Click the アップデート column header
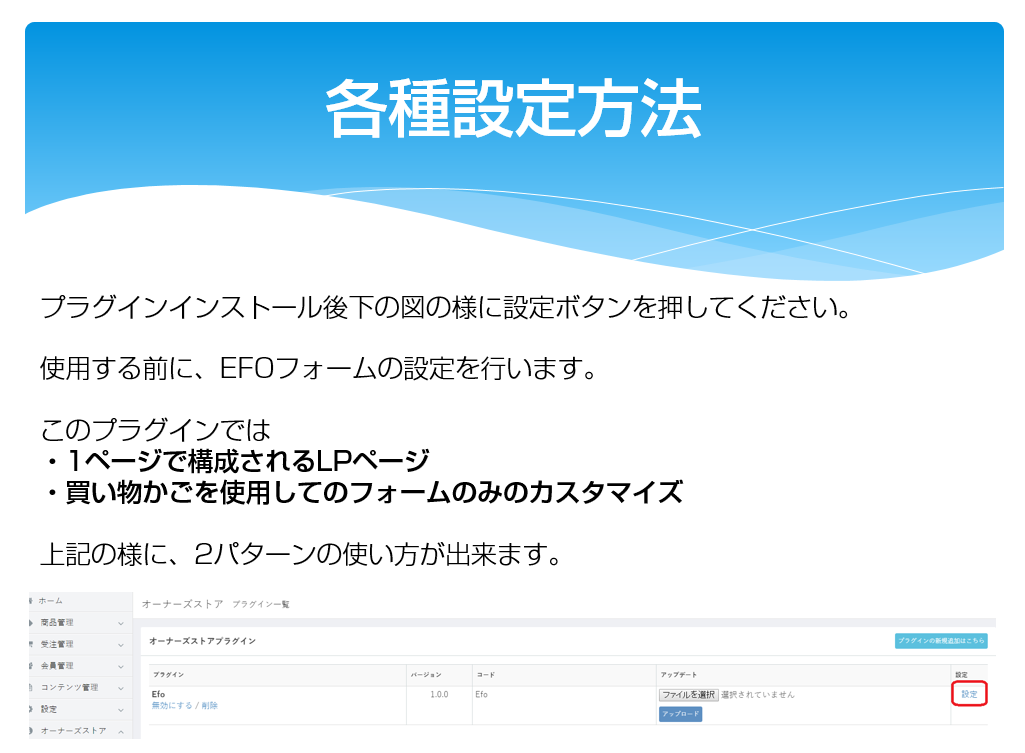Image resolution: width=1025 pixels, height=753 pixels. [679, 675]
